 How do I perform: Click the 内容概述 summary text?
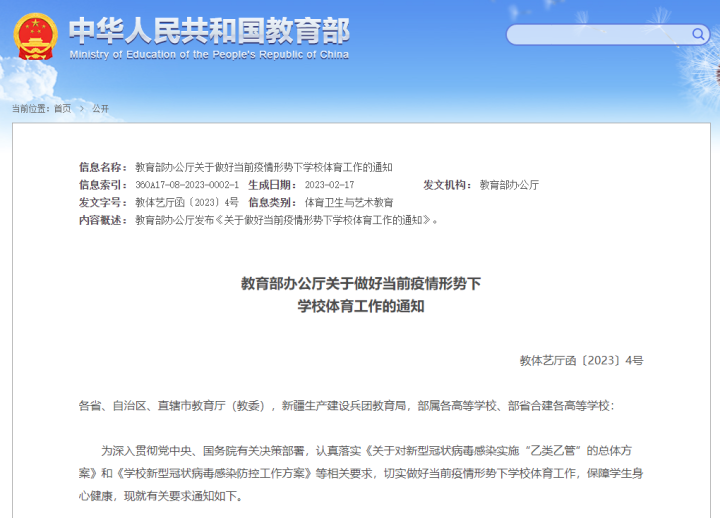286,219
